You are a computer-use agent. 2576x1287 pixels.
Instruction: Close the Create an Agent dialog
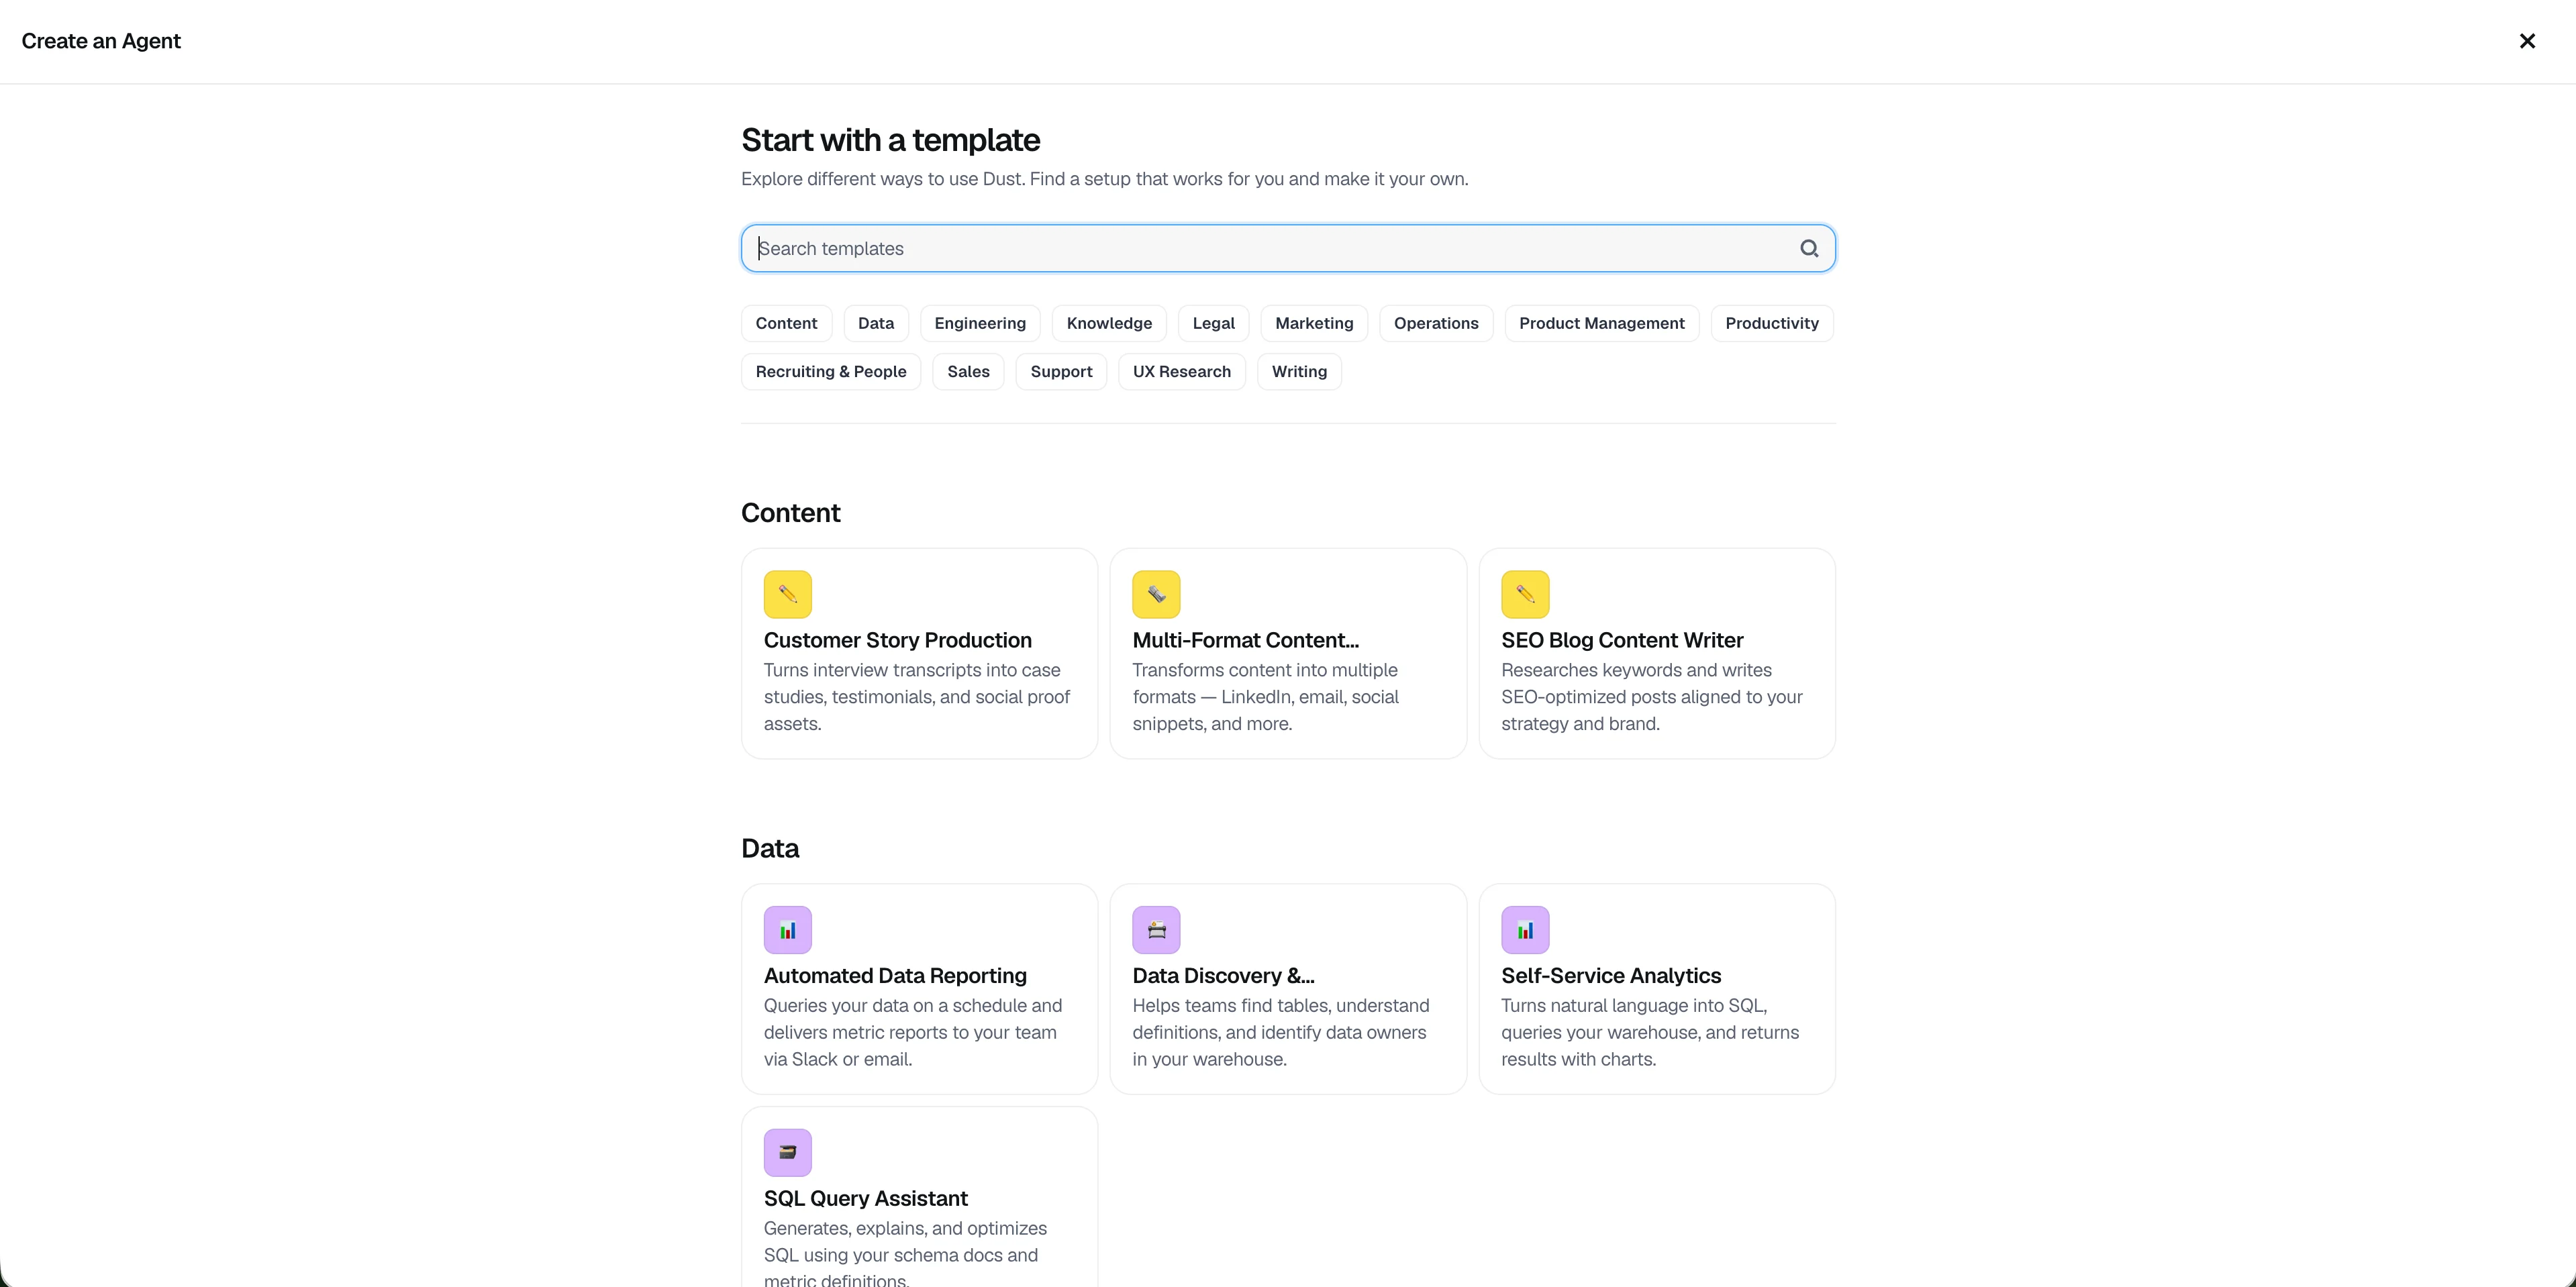click(2526, 41)
